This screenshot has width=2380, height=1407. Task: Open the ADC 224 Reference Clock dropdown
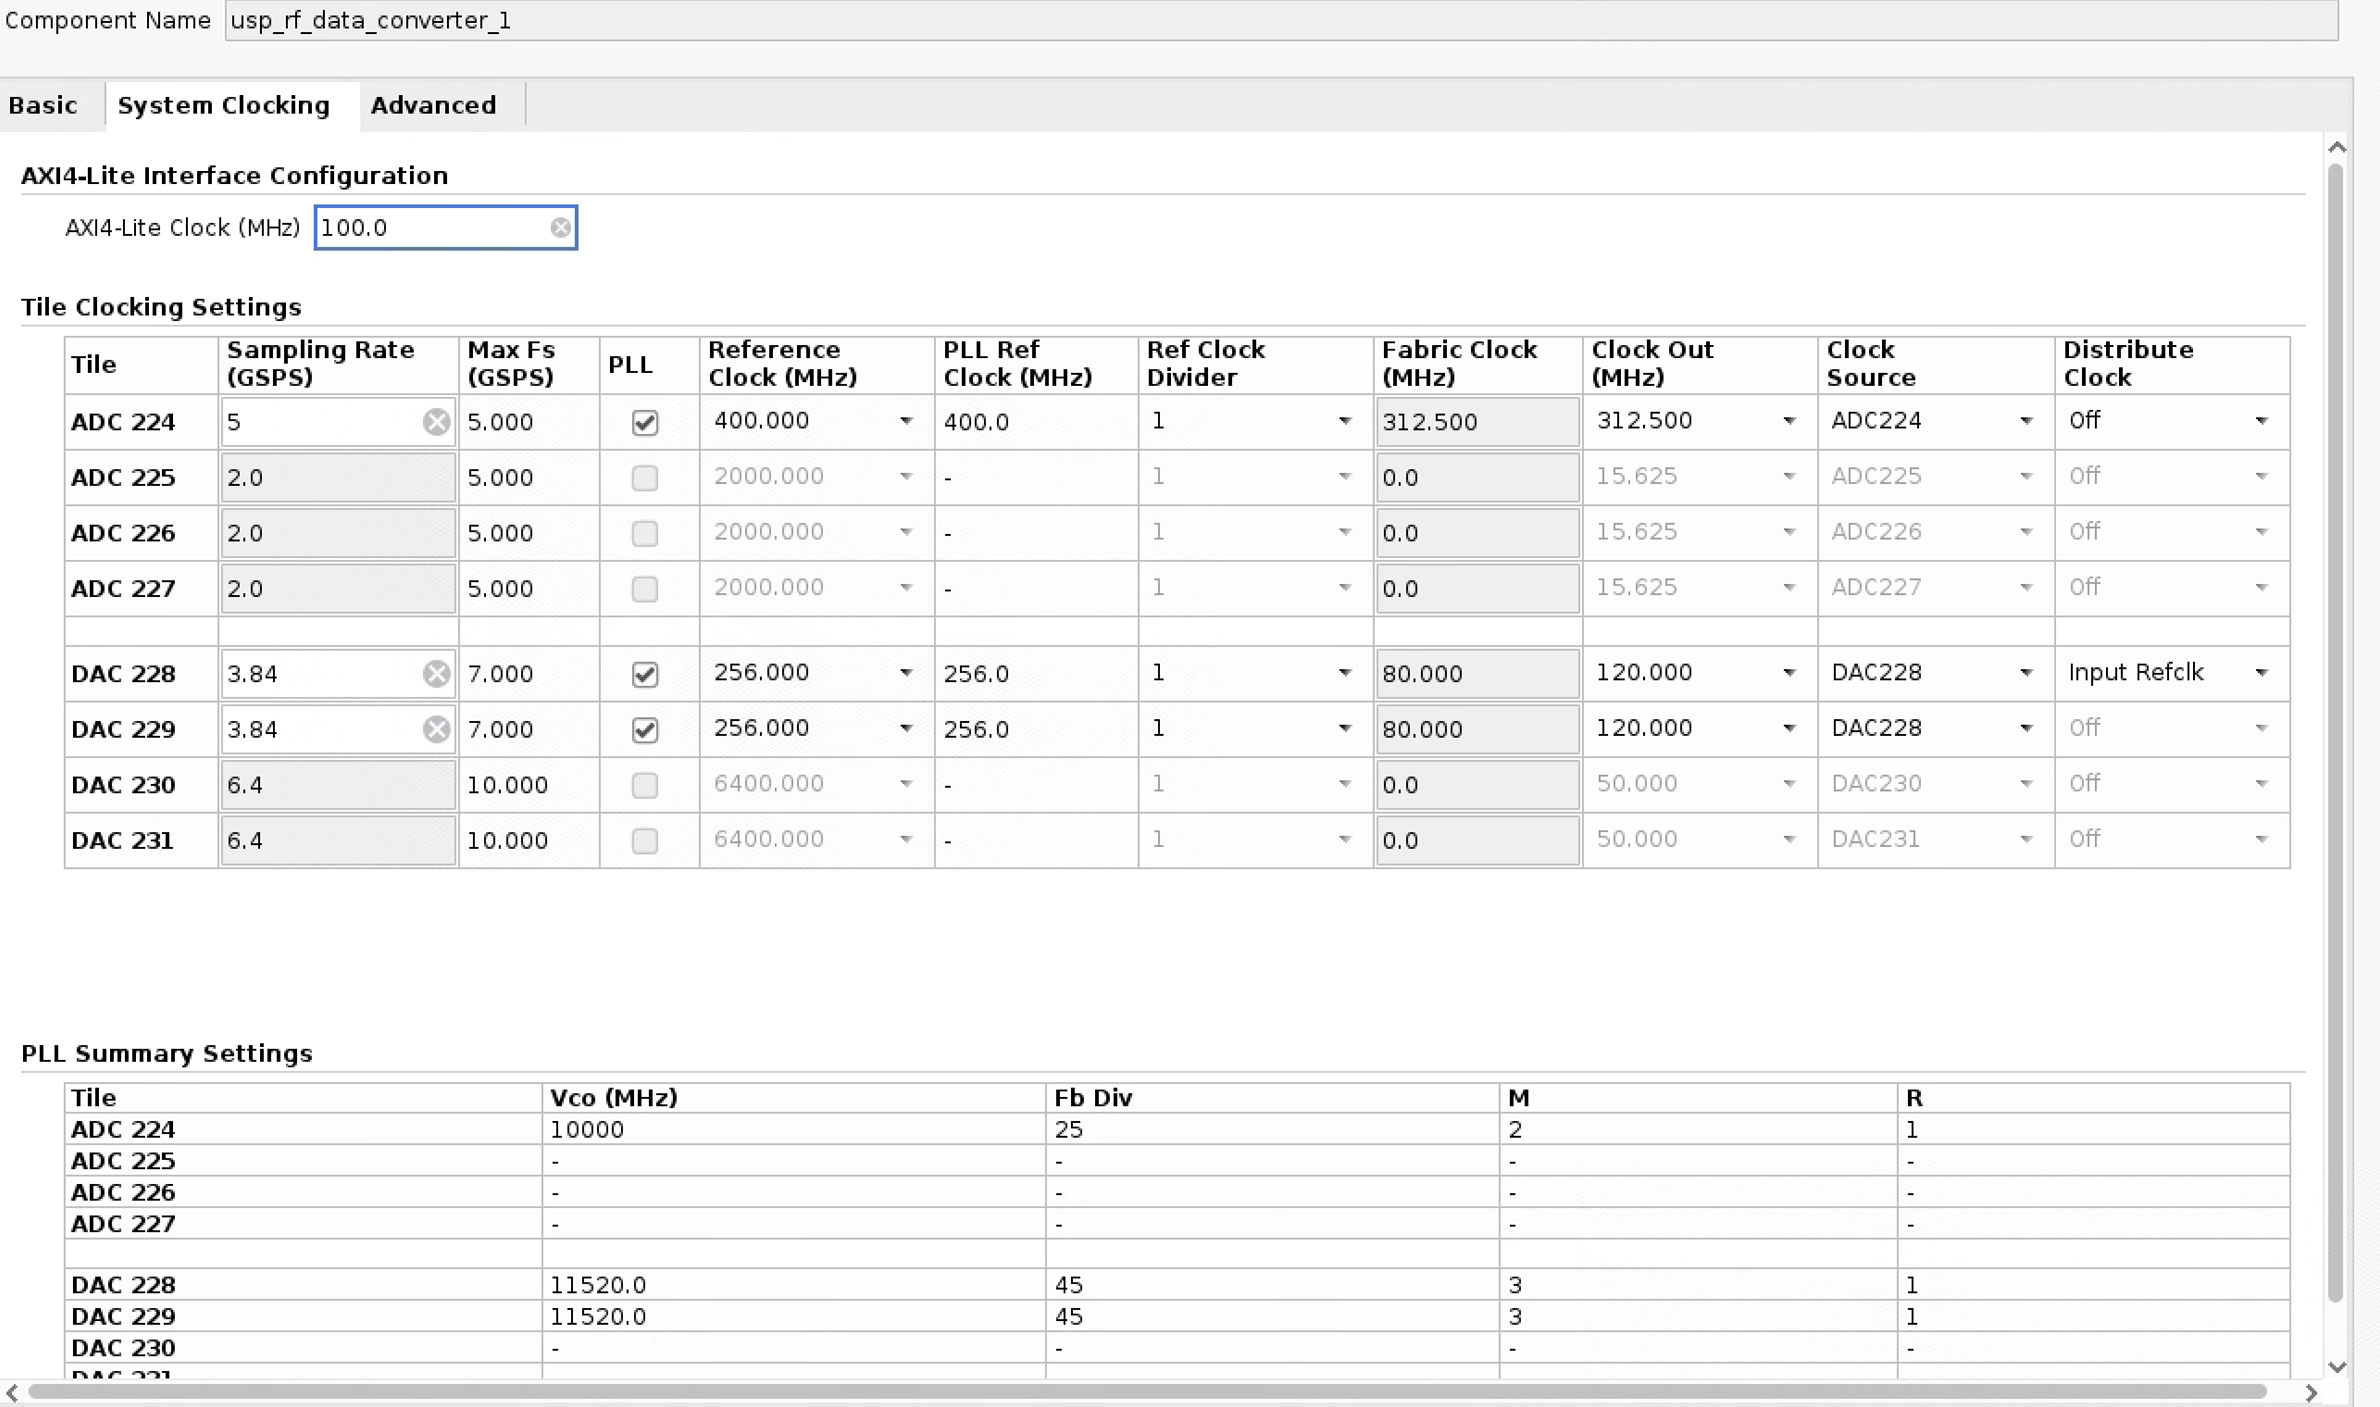click(x=905, y=421)
